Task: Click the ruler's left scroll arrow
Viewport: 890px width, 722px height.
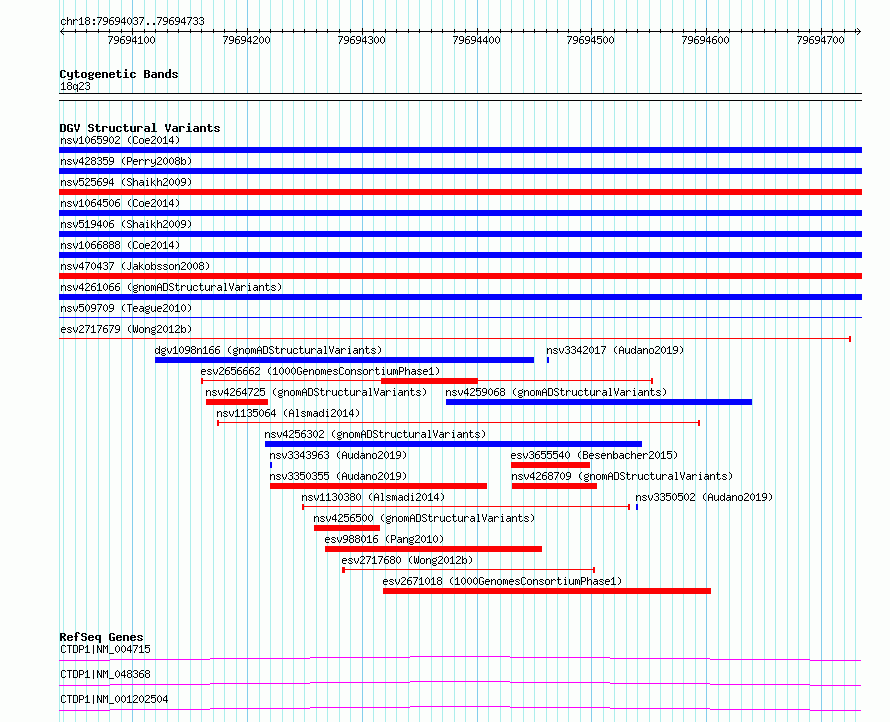Action: tap(62, 32)
